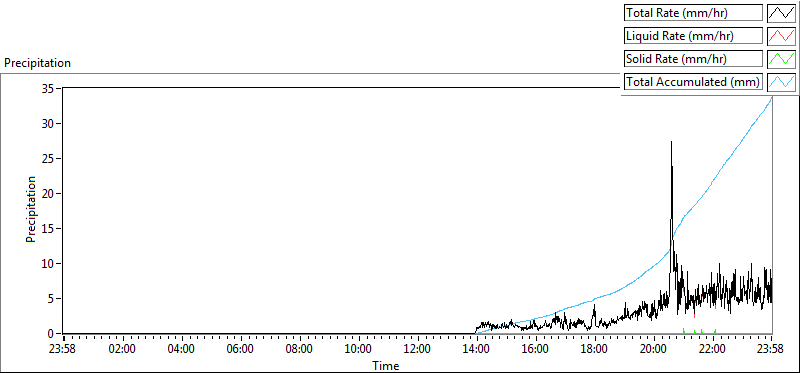Viewport: 800px width, 373px height.
Task: Click the vertical Precipitation y-axis title
Action: tap(31, 209)
